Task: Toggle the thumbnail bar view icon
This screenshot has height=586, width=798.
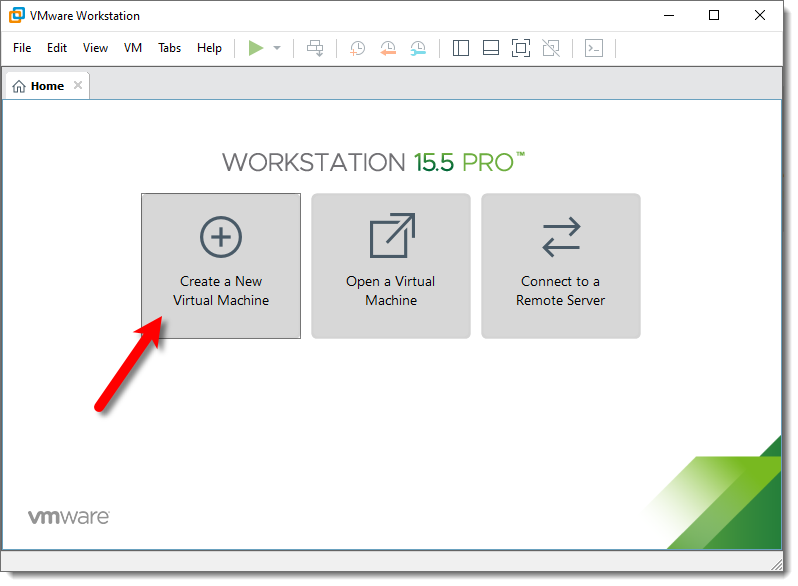Action: pyautogui.click(x=490, y=48)
